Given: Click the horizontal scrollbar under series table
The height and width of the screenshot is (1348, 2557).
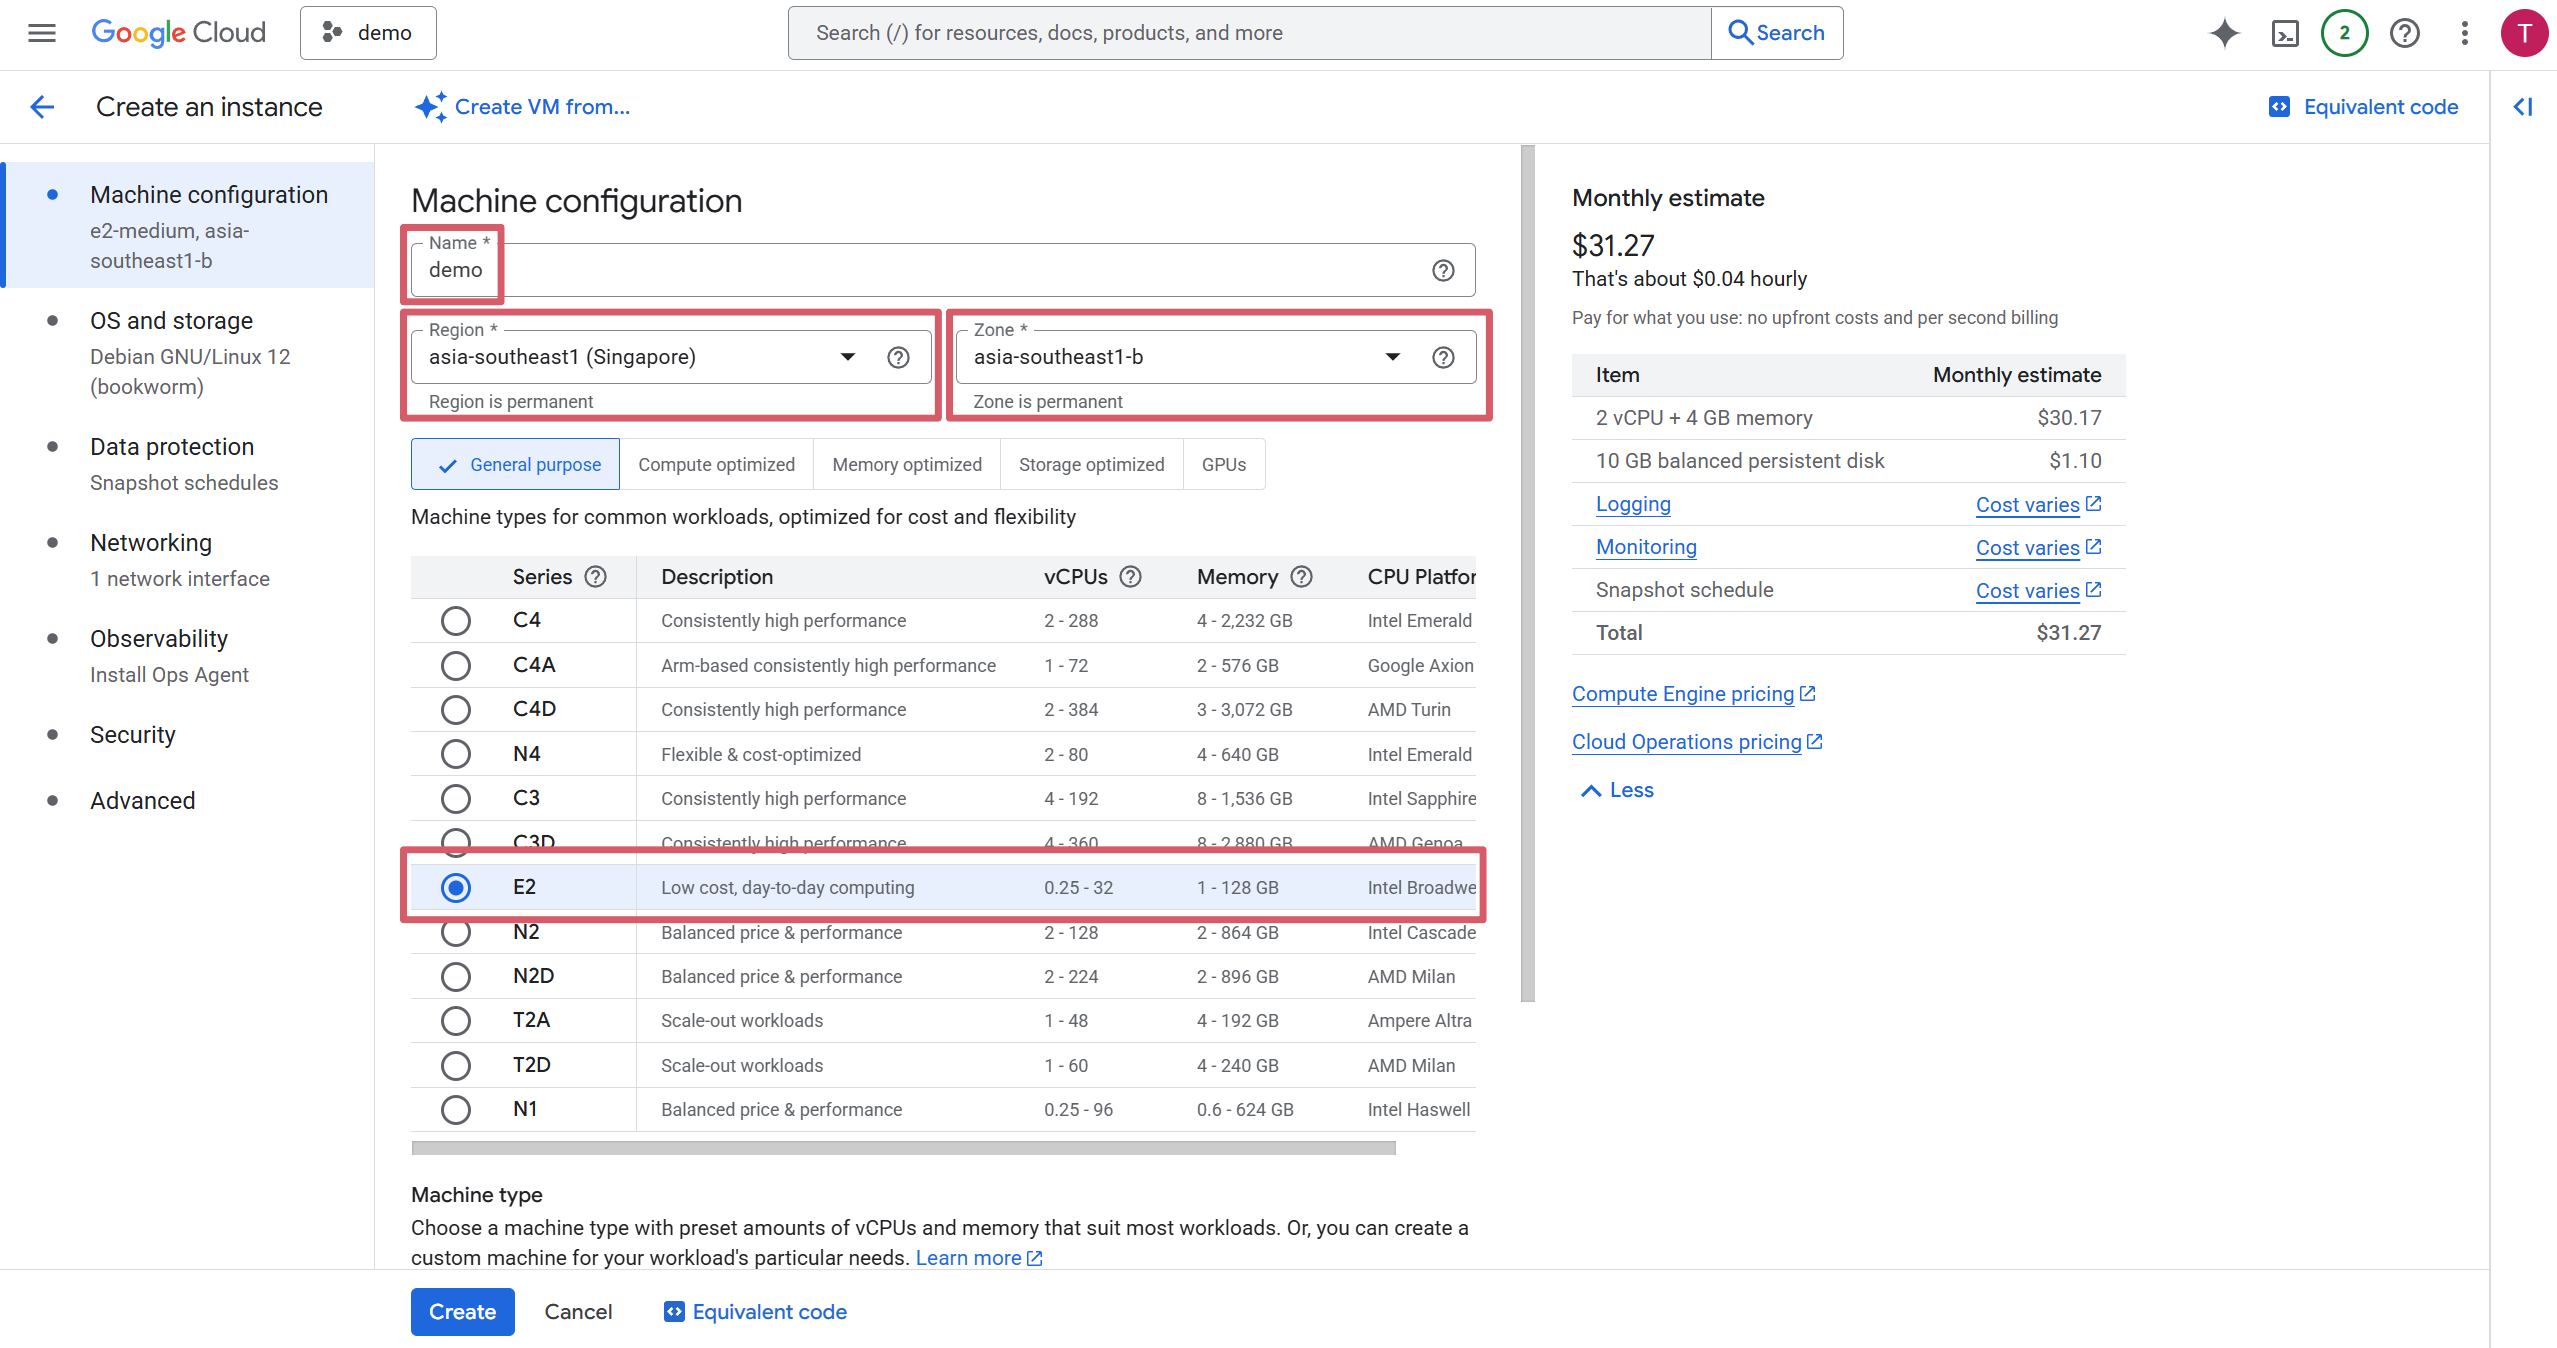Looking at the screenshot, I should point(902,1148).
